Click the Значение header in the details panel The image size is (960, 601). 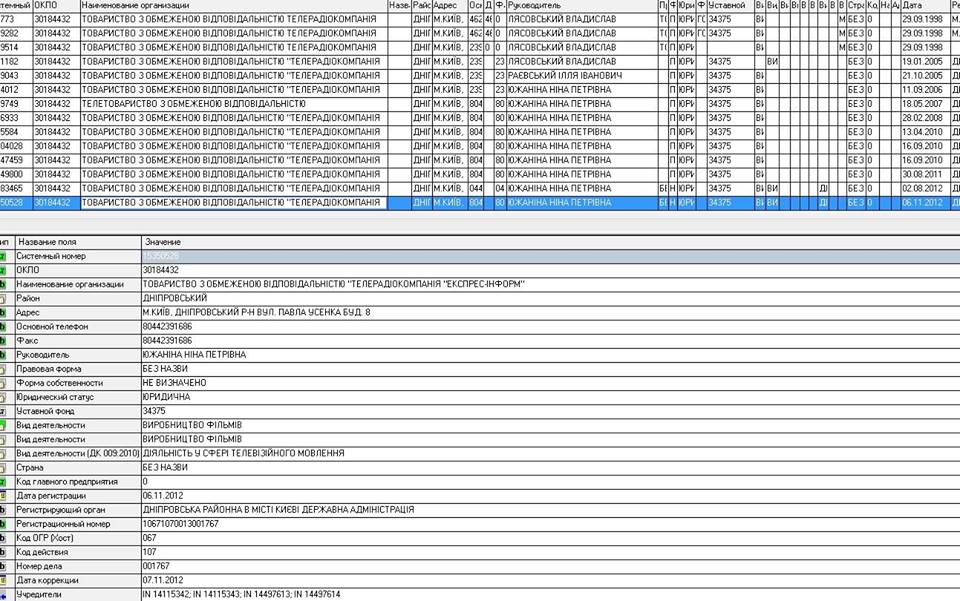coord(550,242)
